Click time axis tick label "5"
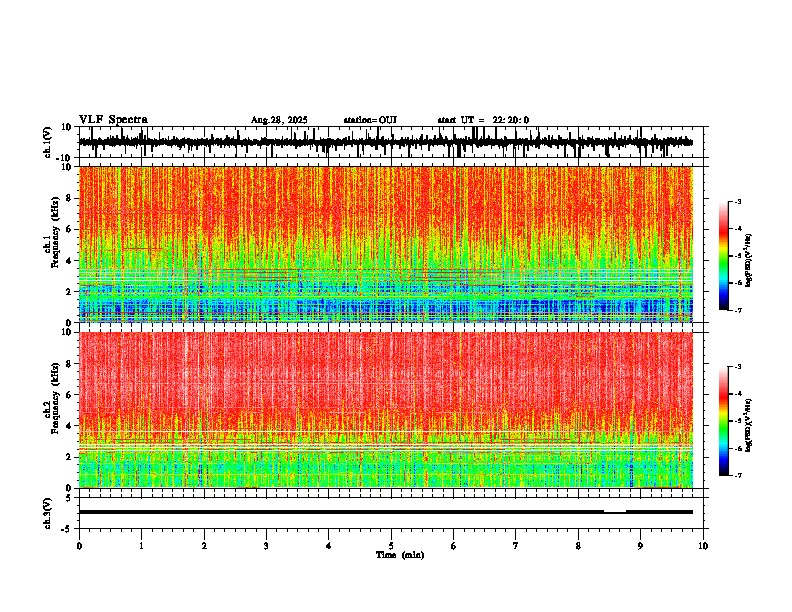 coord(391,546)
